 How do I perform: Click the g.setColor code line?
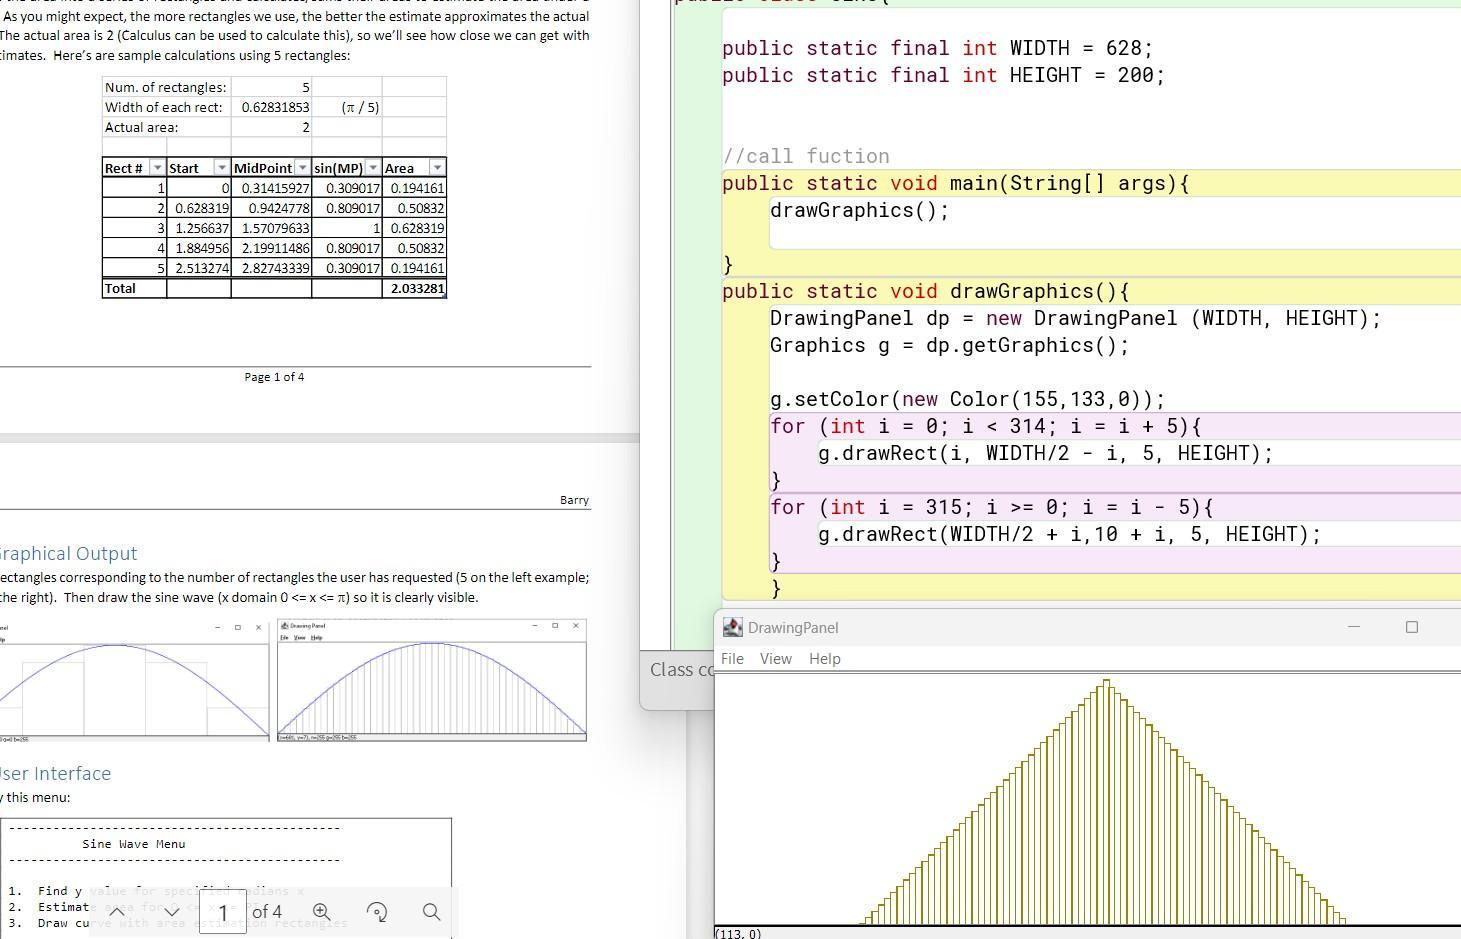point(967,400)
